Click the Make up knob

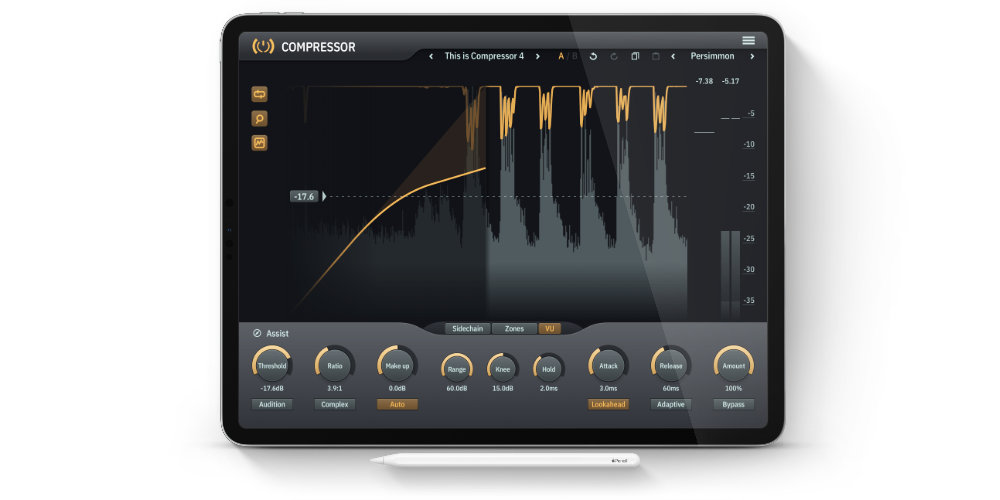(x=397, y=365)
